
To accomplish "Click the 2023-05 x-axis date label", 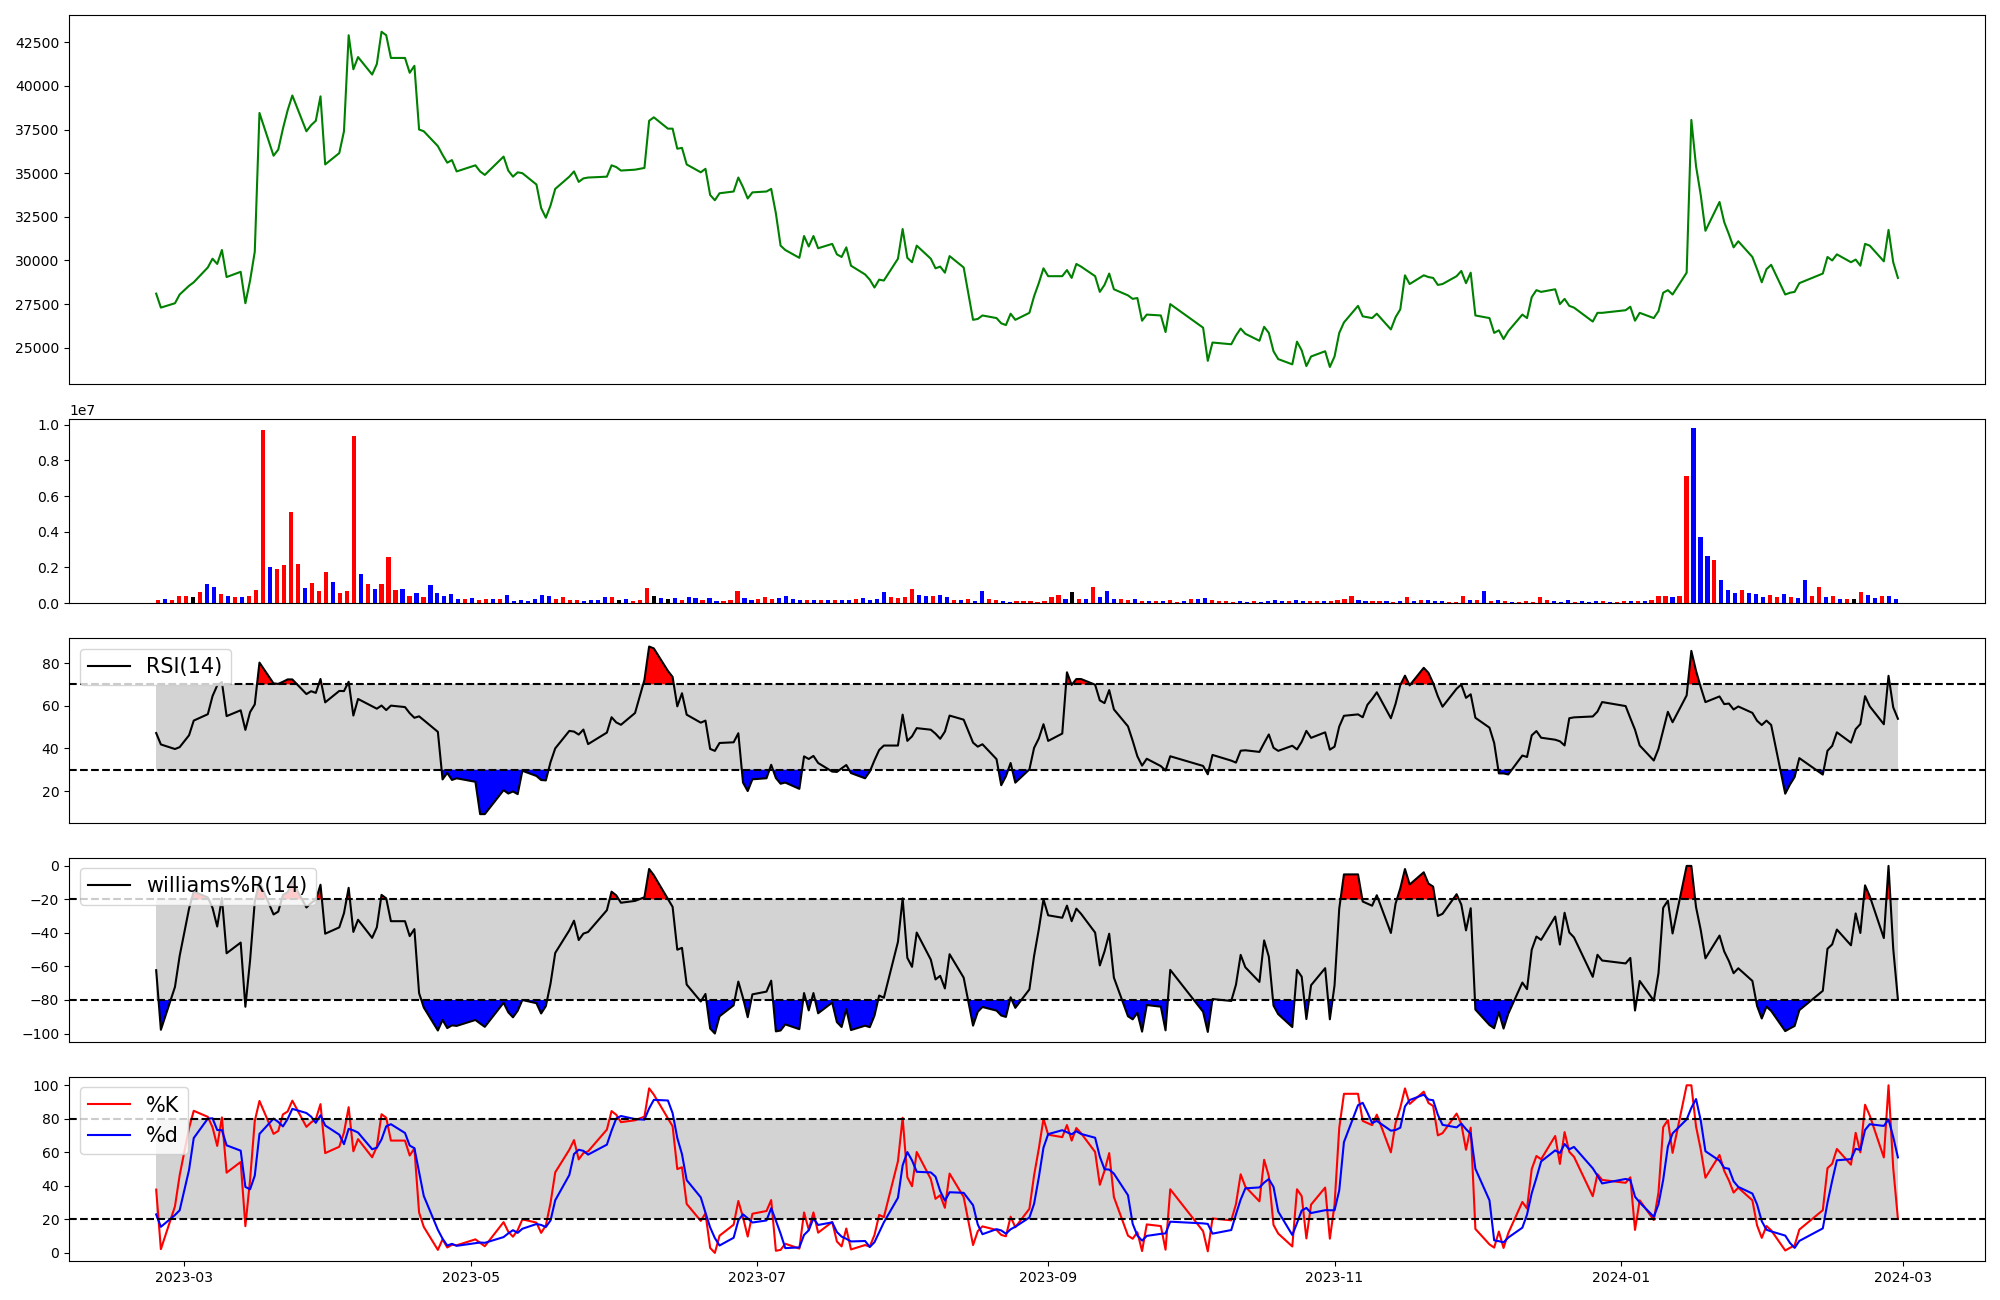I will [470, 1277].
